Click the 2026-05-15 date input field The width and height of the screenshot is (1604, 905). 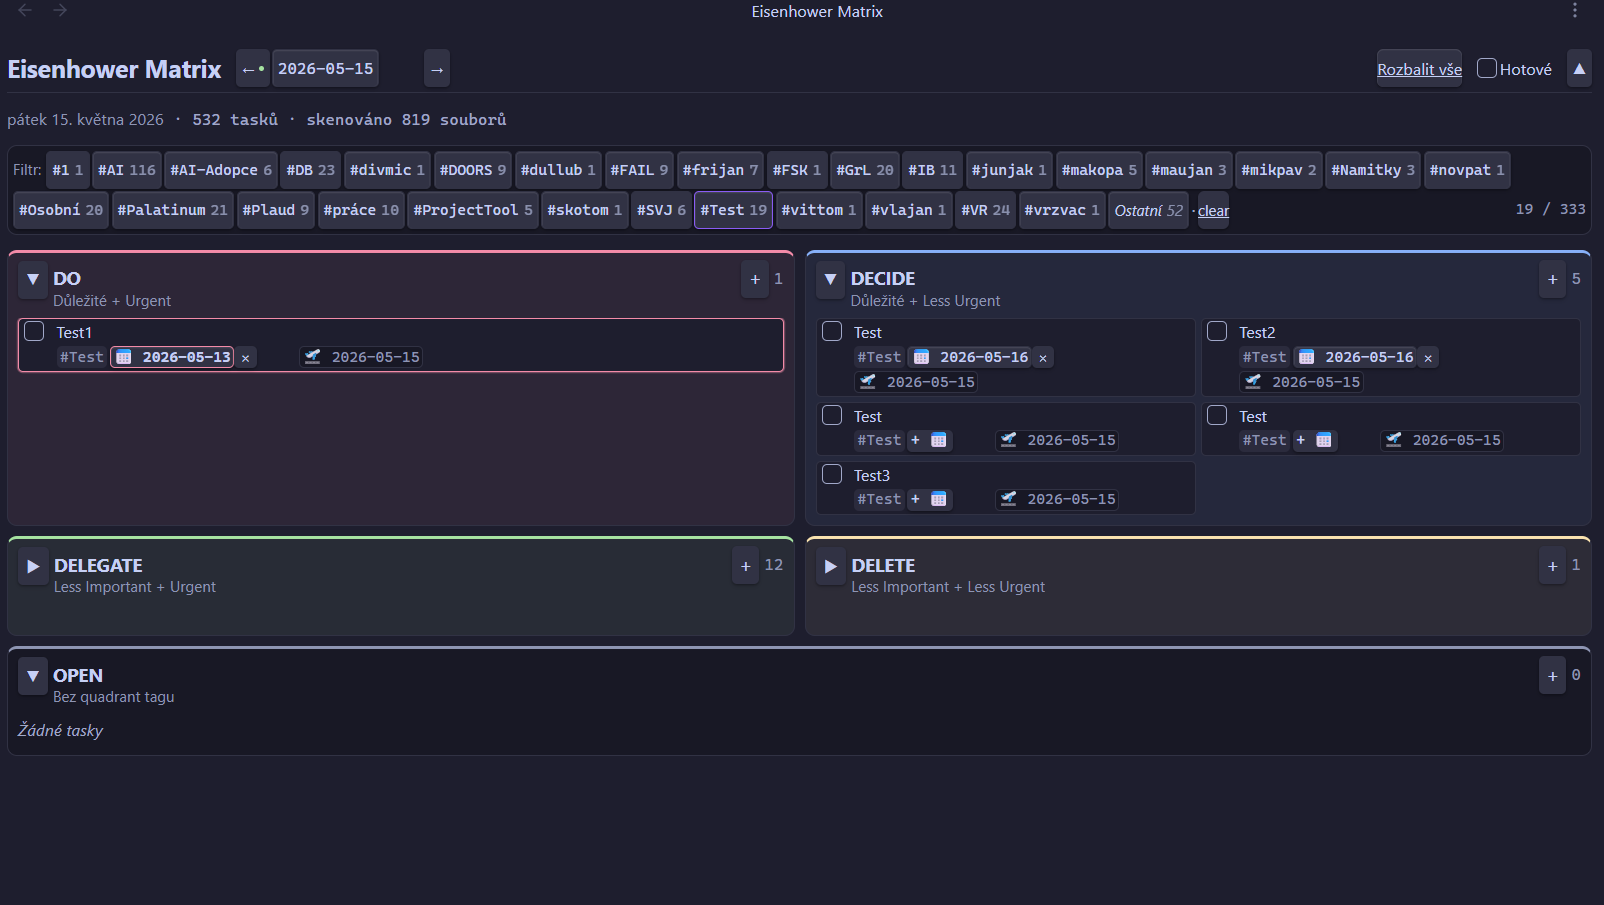tap(325, 69)
